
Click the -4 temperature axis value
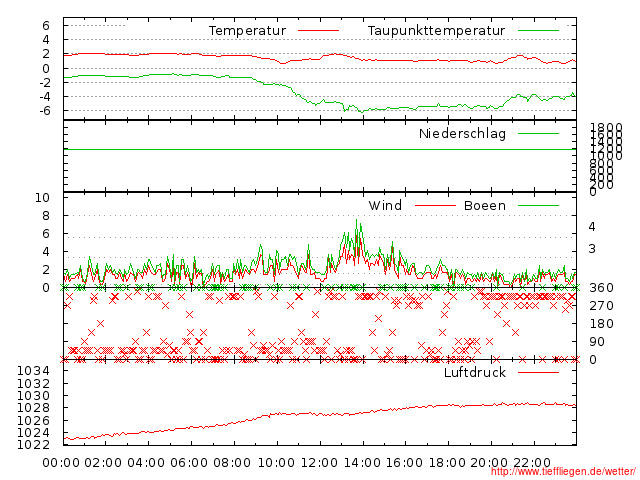click(x=44, y=97)
